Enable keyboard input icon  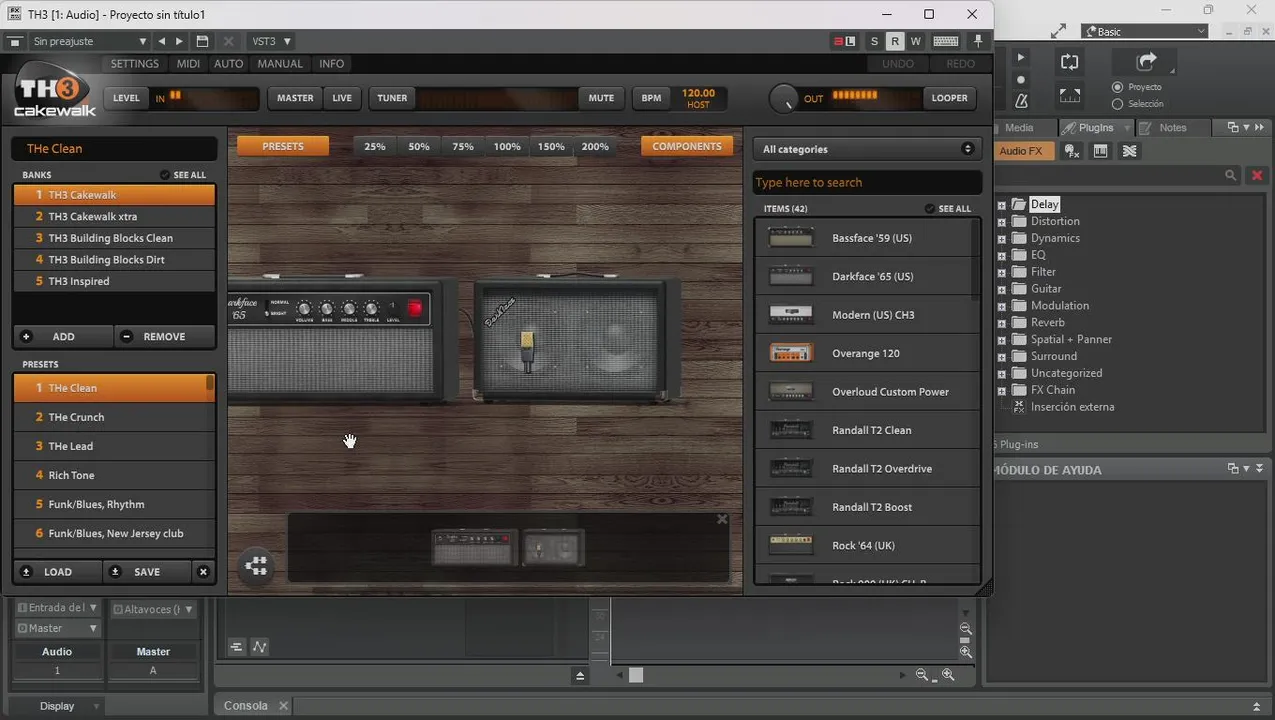point(945,42)
